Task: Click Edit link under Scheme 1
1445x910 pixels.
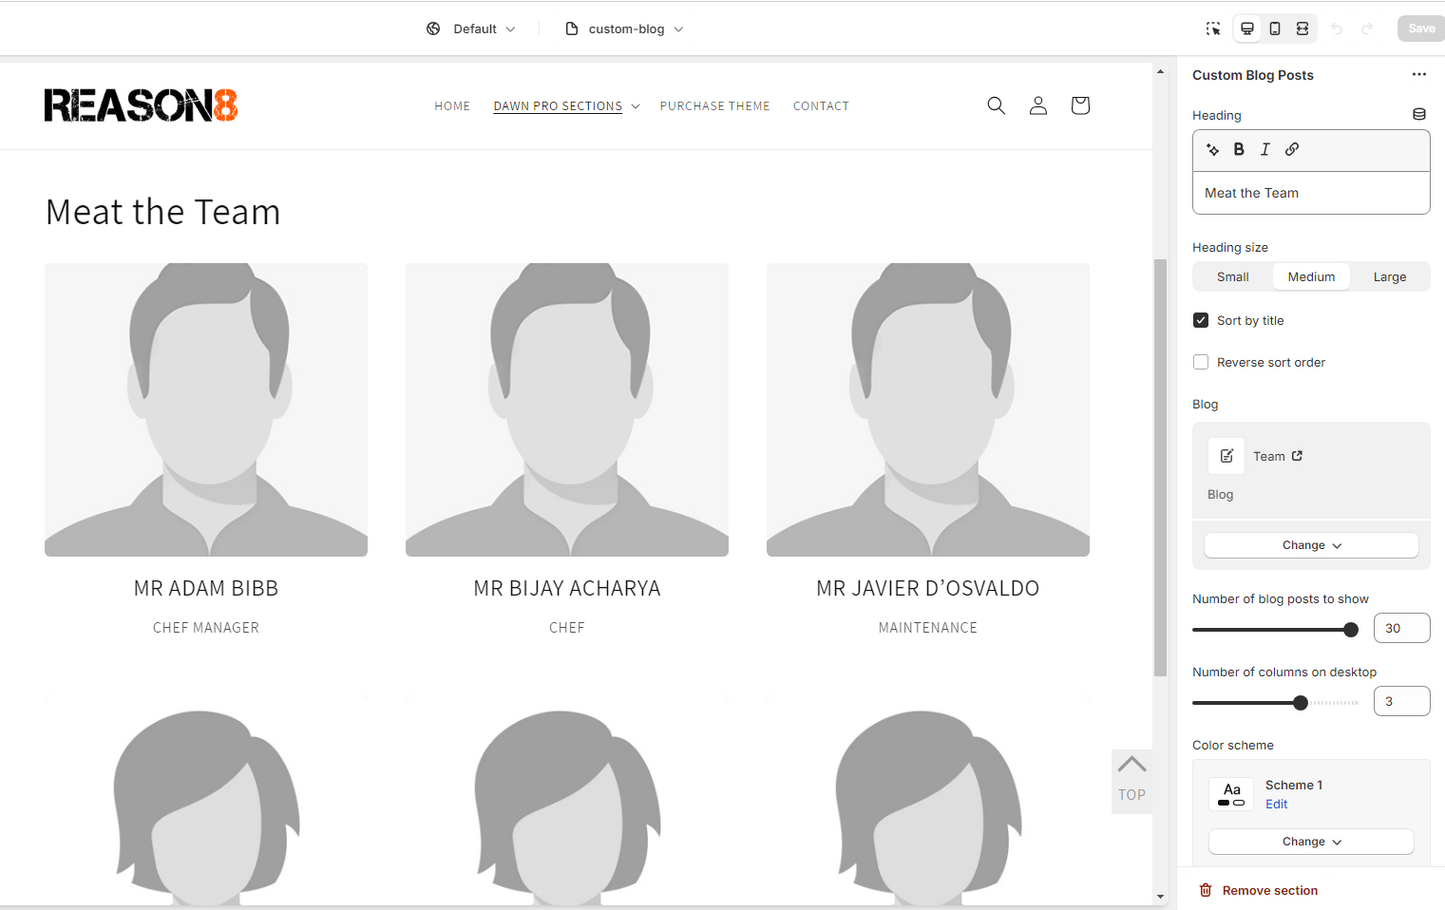Action: 1276,805
